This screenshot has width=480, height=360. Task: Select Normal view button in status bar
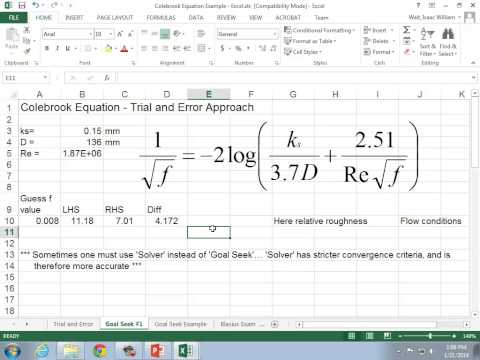coord(352,336)
